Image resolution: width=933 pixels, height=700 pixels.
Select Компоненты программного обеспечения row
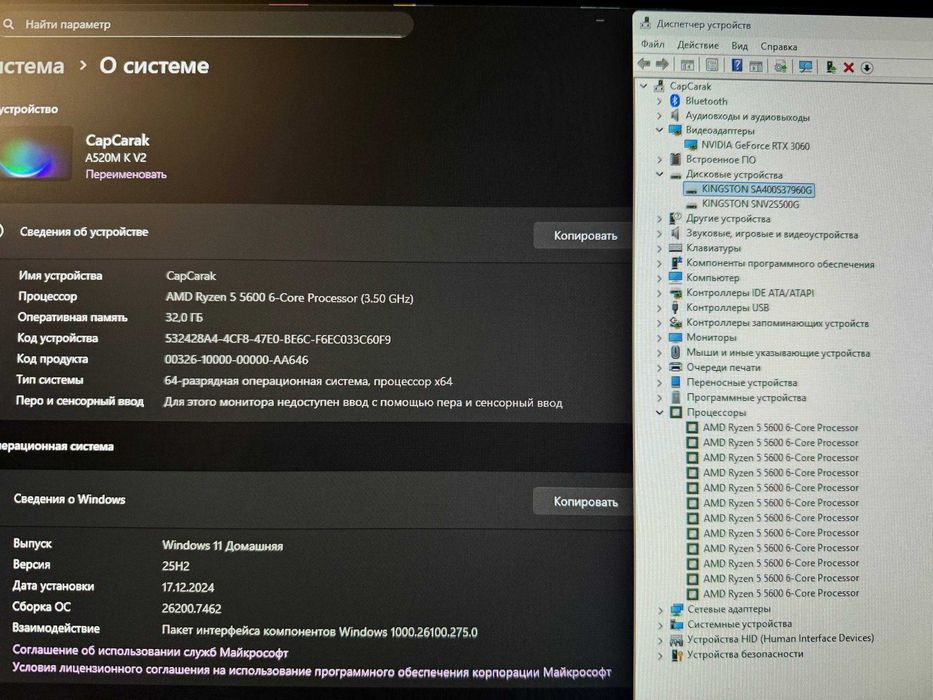click(x=779, y=263)
